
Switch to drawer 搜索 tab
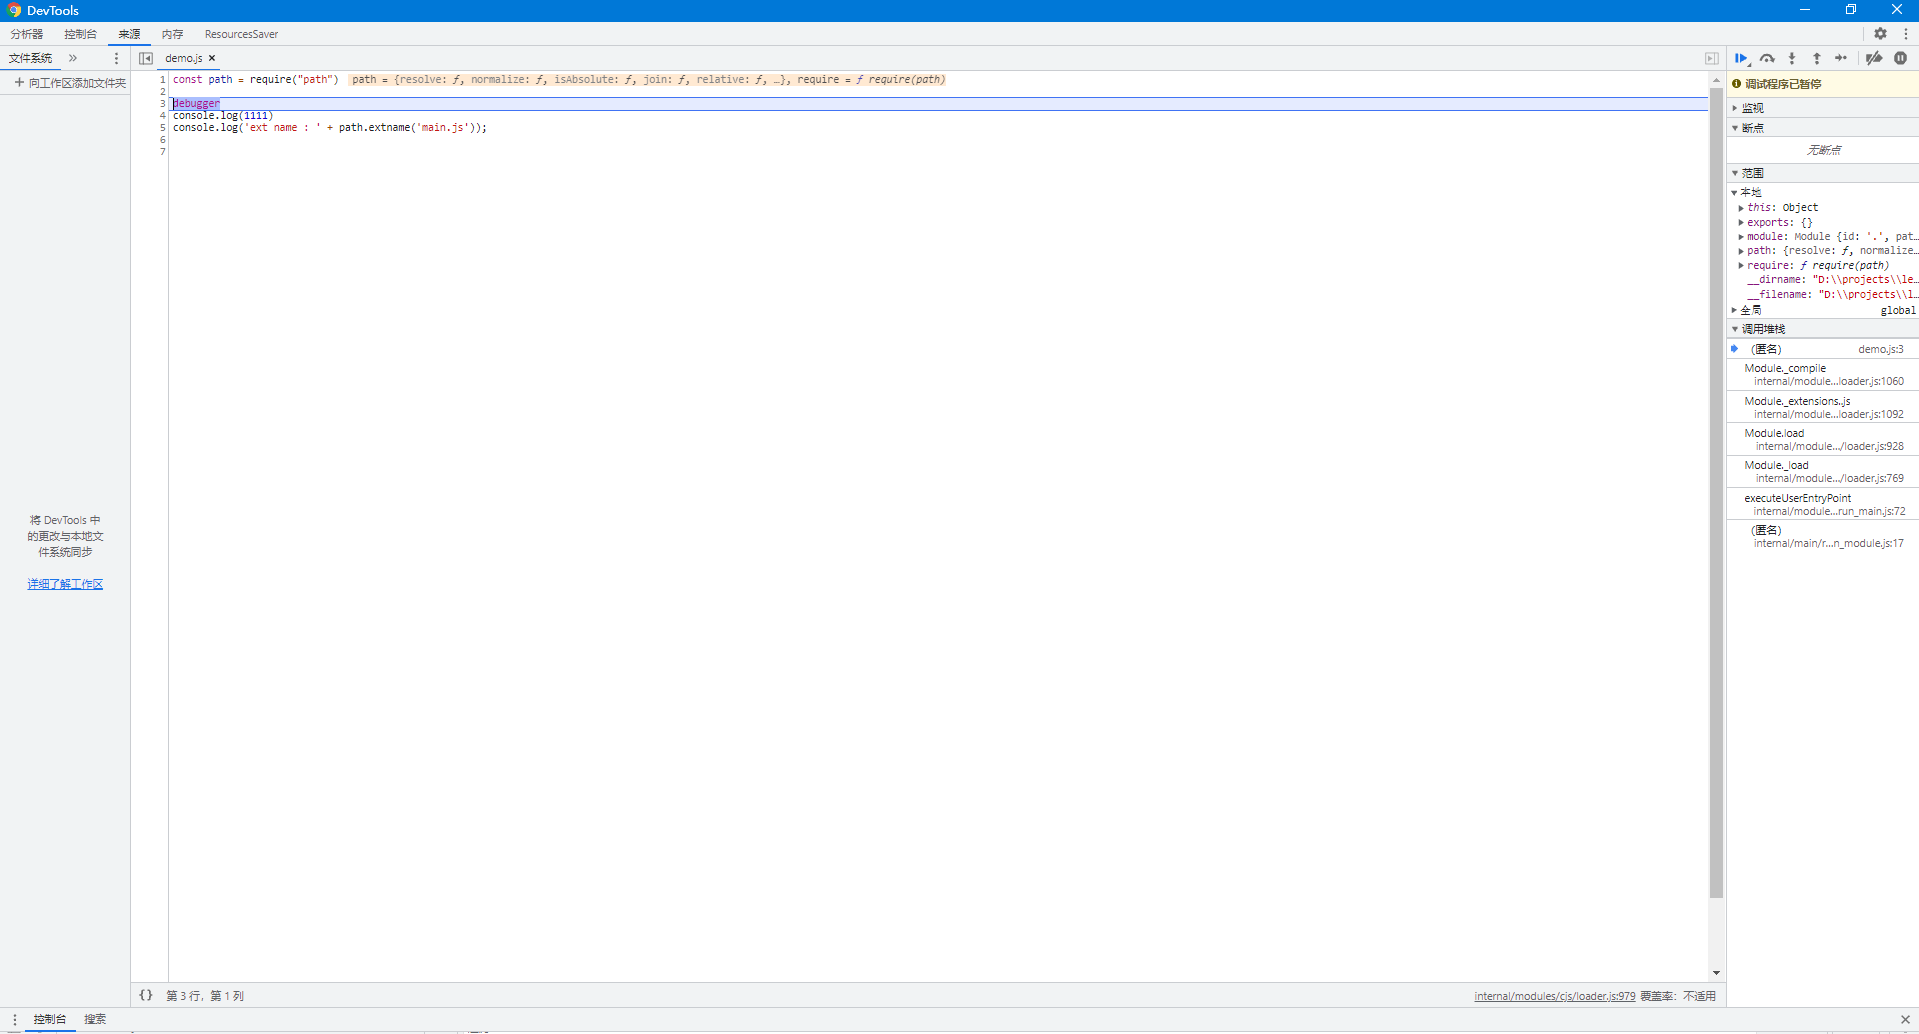[x=95, y=1019]
